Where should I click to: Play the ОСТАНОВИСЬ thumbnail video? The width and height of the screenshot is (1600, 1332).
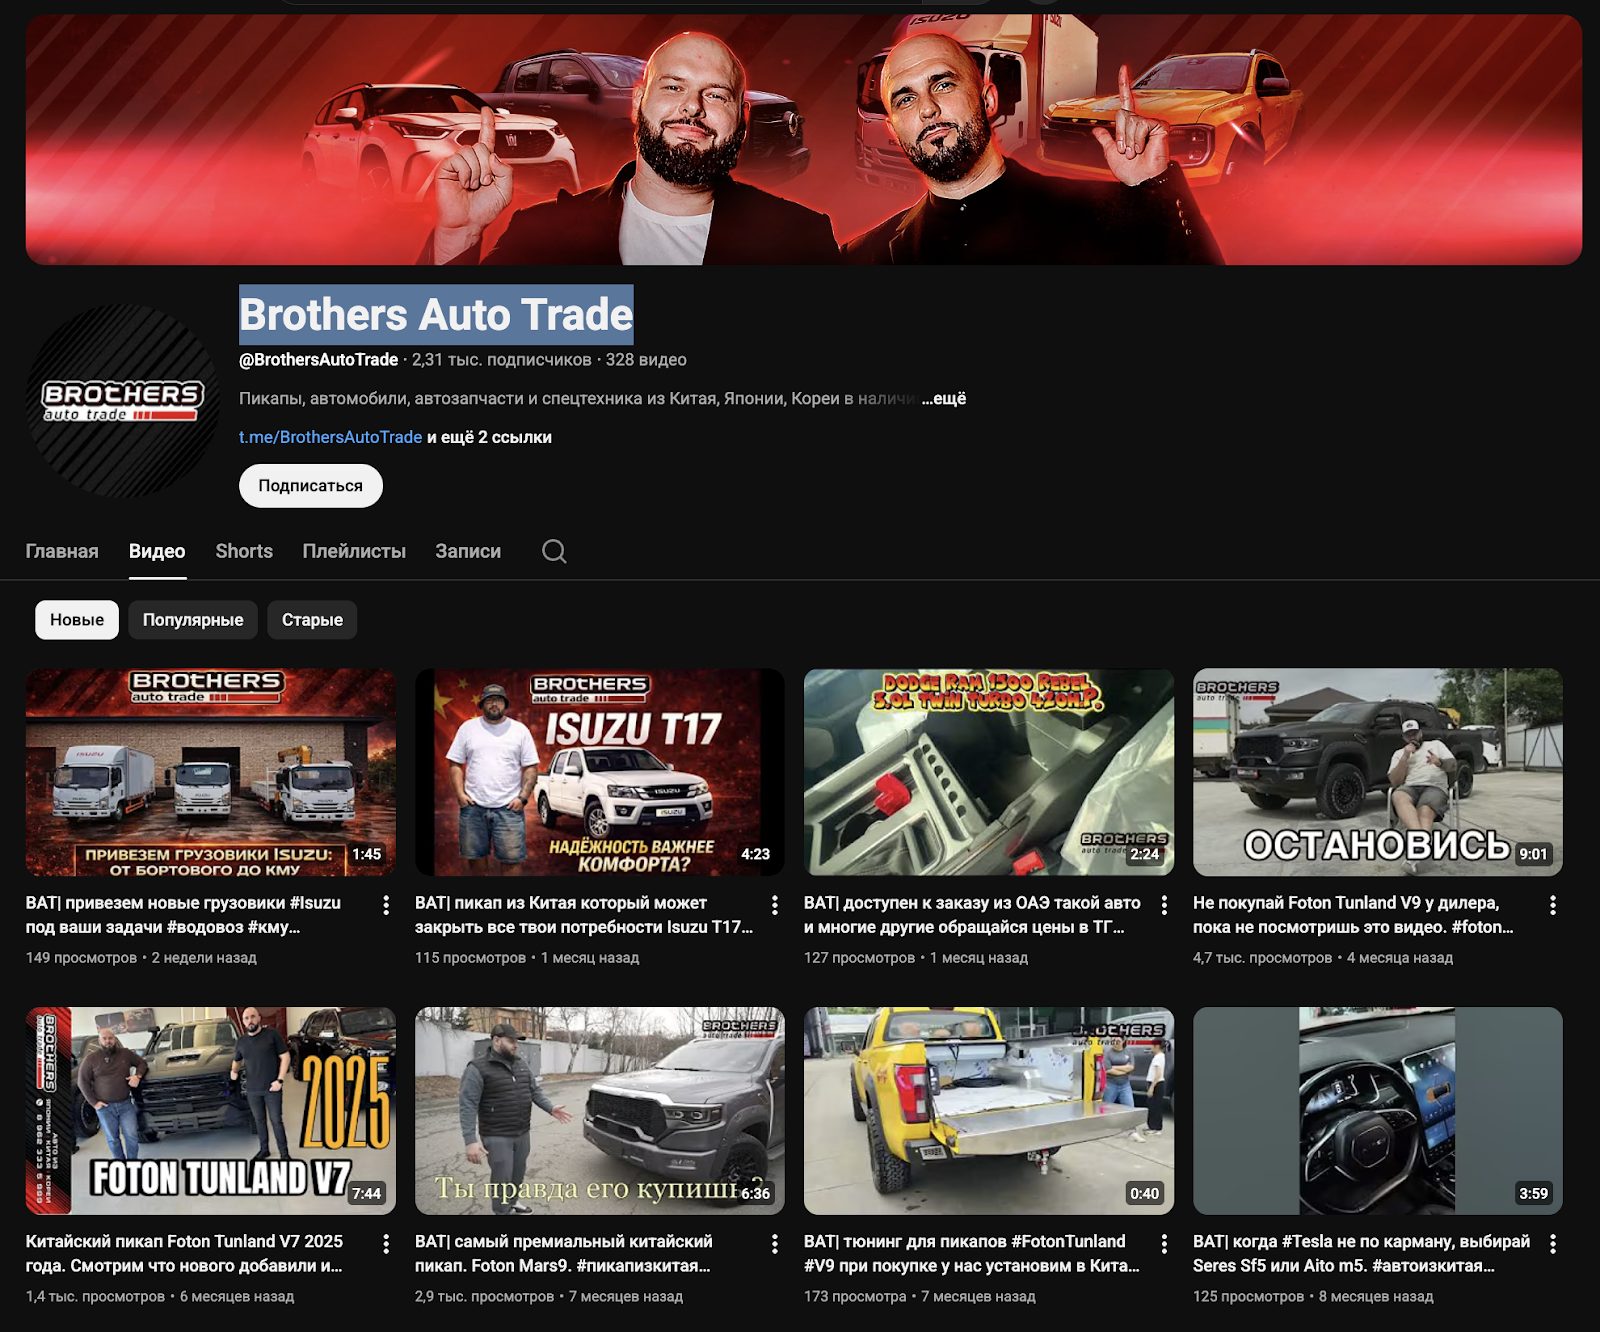point(1378,772)
